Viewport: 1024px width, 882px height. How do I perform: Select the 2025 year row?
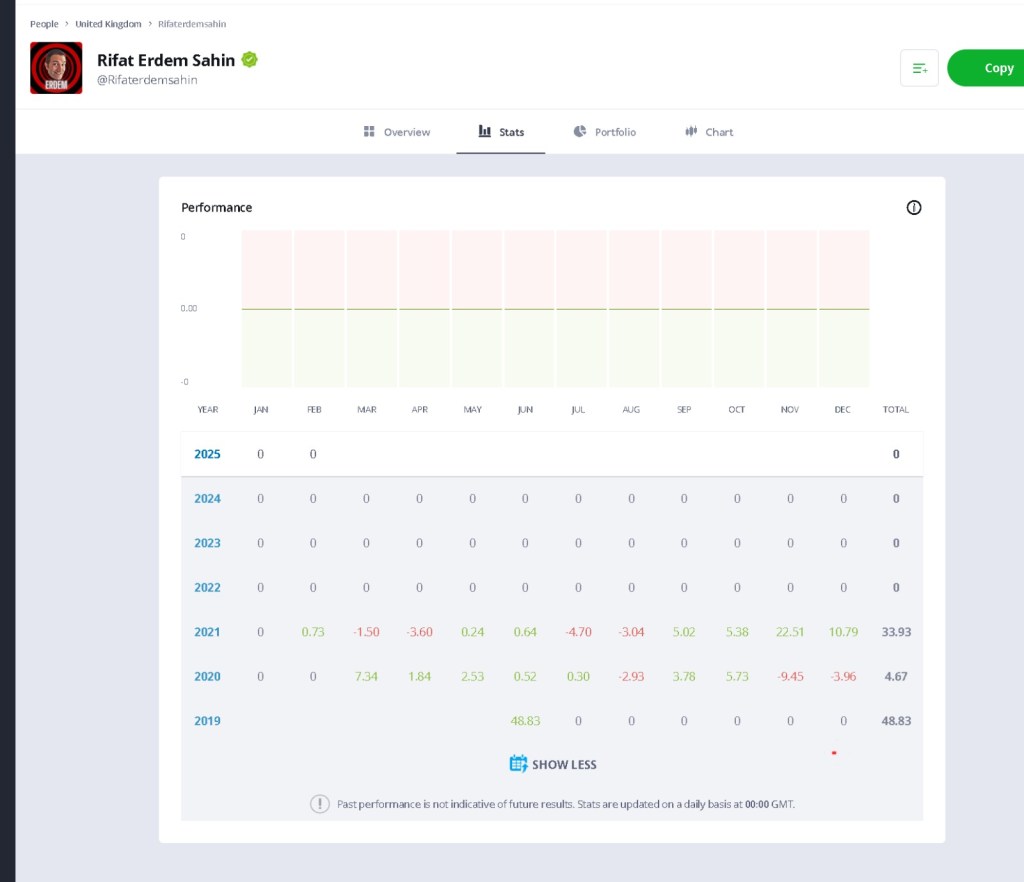click(552, 454)
